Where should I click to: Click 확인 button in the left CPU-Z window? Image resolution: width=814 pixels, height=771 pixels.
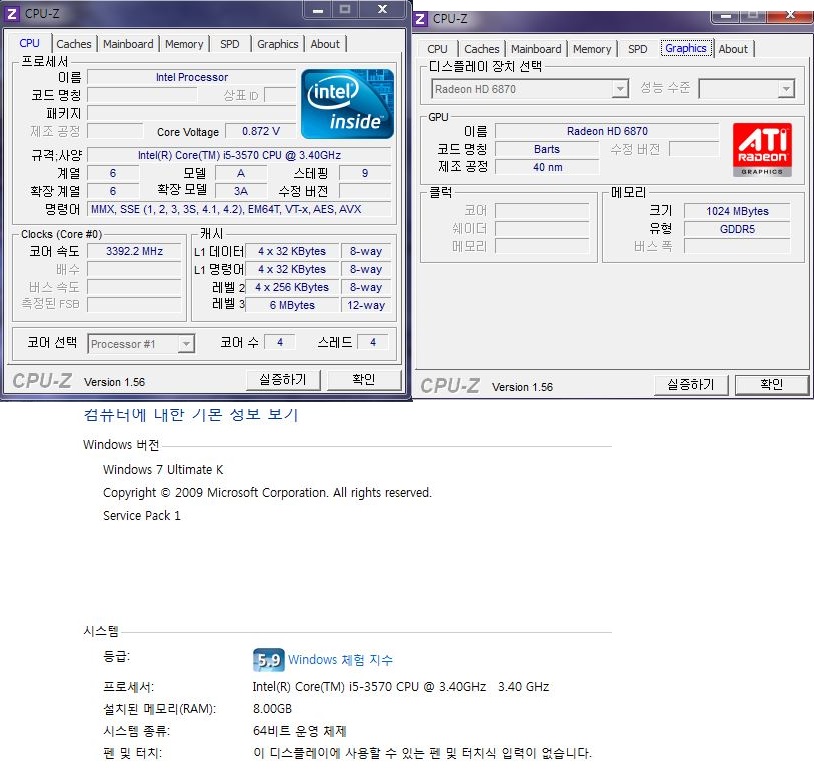tap(364, 380)
